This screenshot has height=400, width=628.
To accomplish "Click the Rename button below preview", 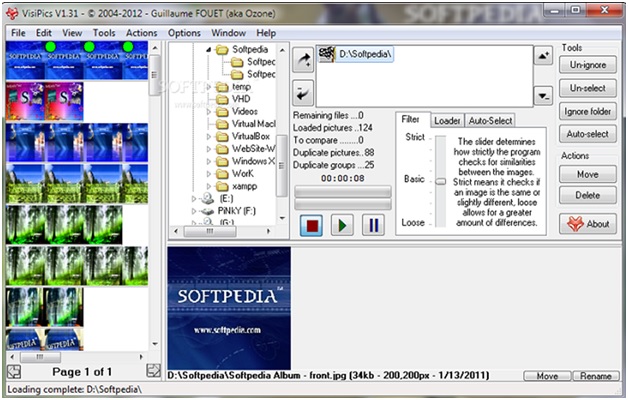I will tap(593, 376).
